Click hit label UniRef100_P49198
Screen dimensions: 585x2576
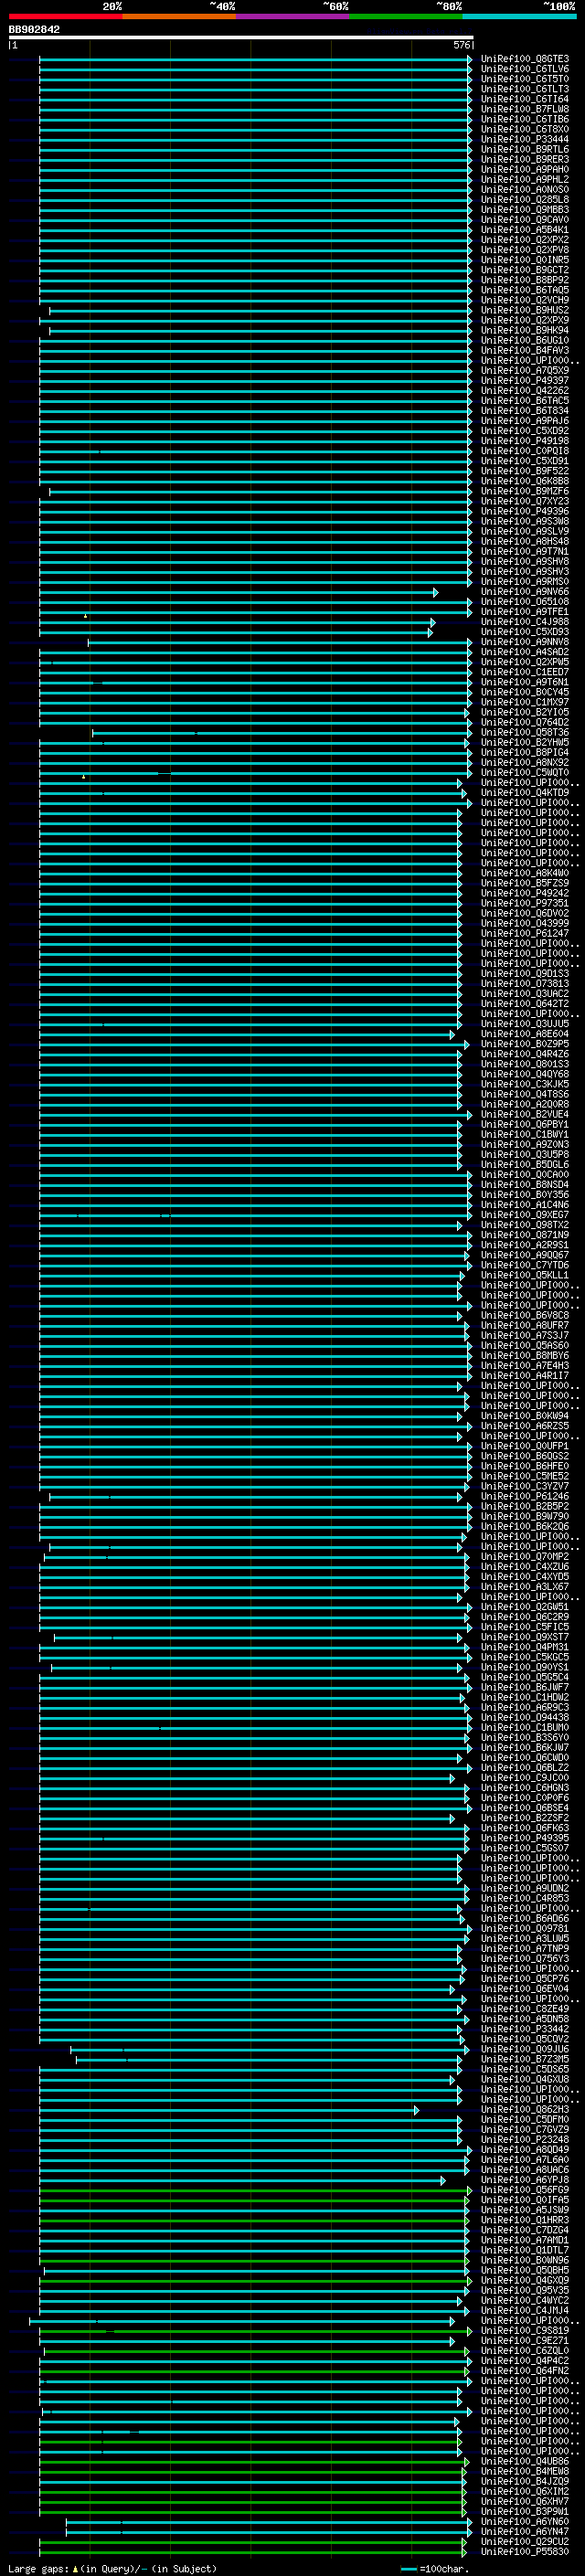click(524, 441)
